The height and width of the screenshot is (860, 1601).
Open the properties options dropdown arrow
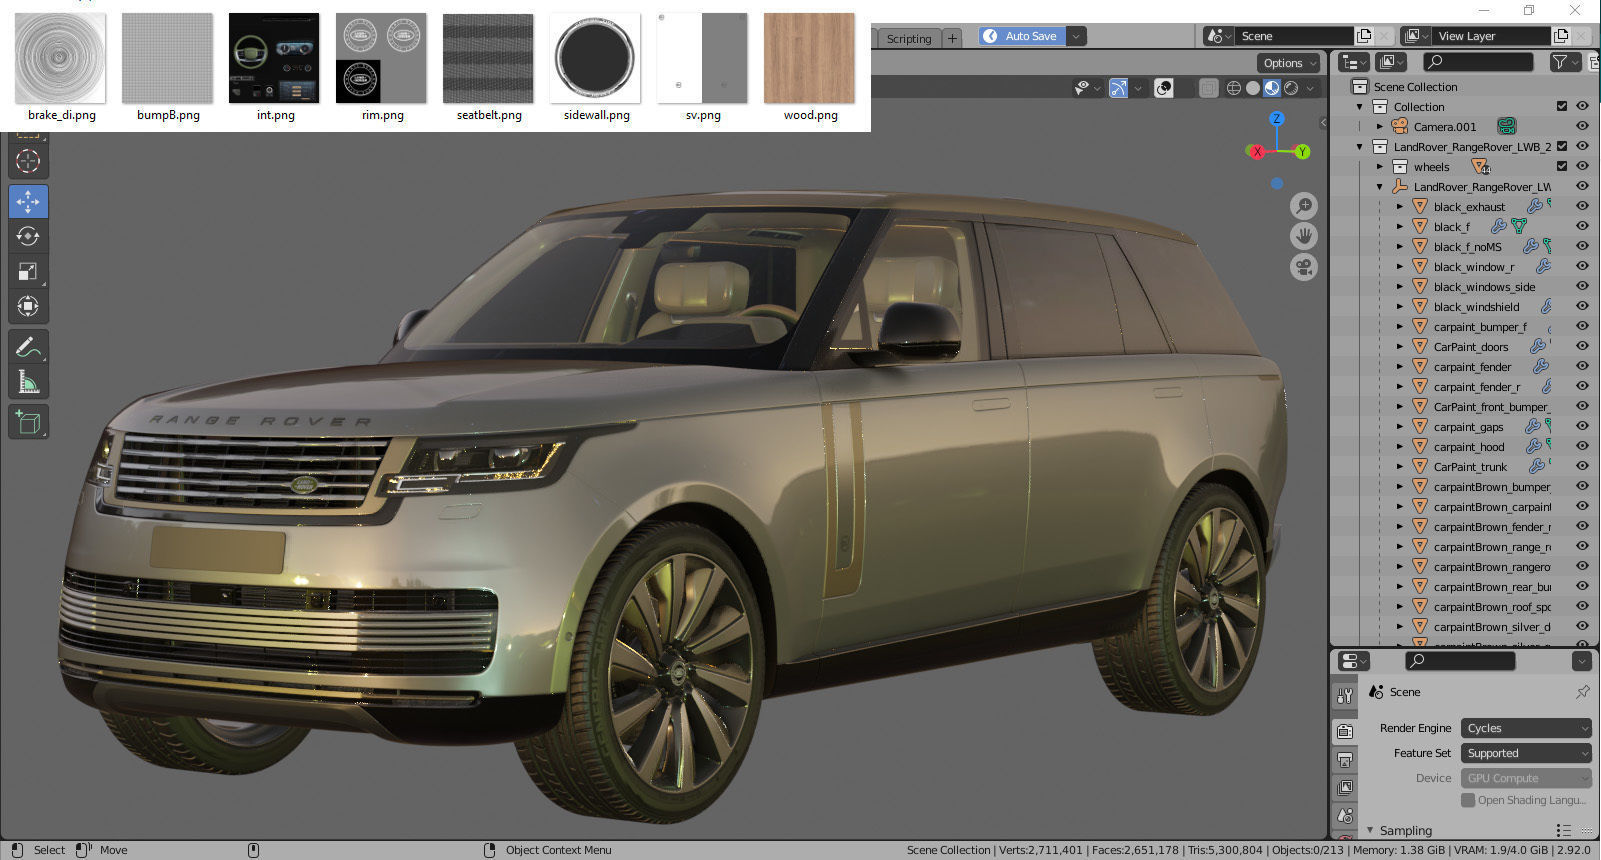1581,661
